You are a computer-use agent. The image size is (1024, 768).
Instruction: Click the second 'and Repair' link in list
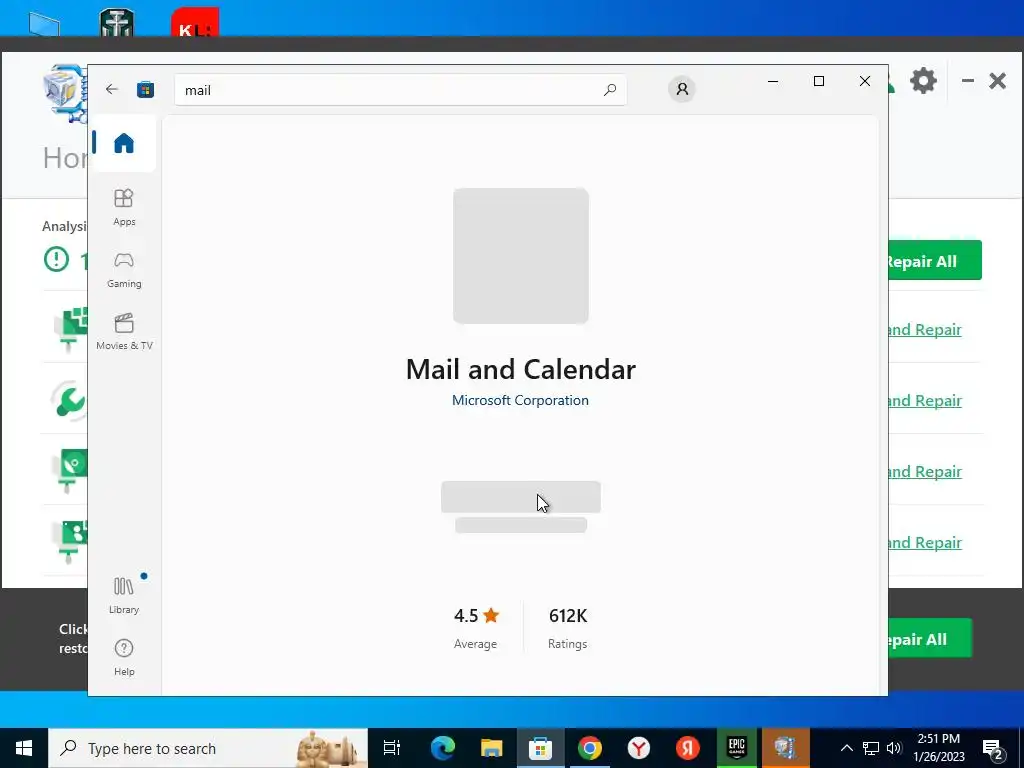tap(925, 400)
